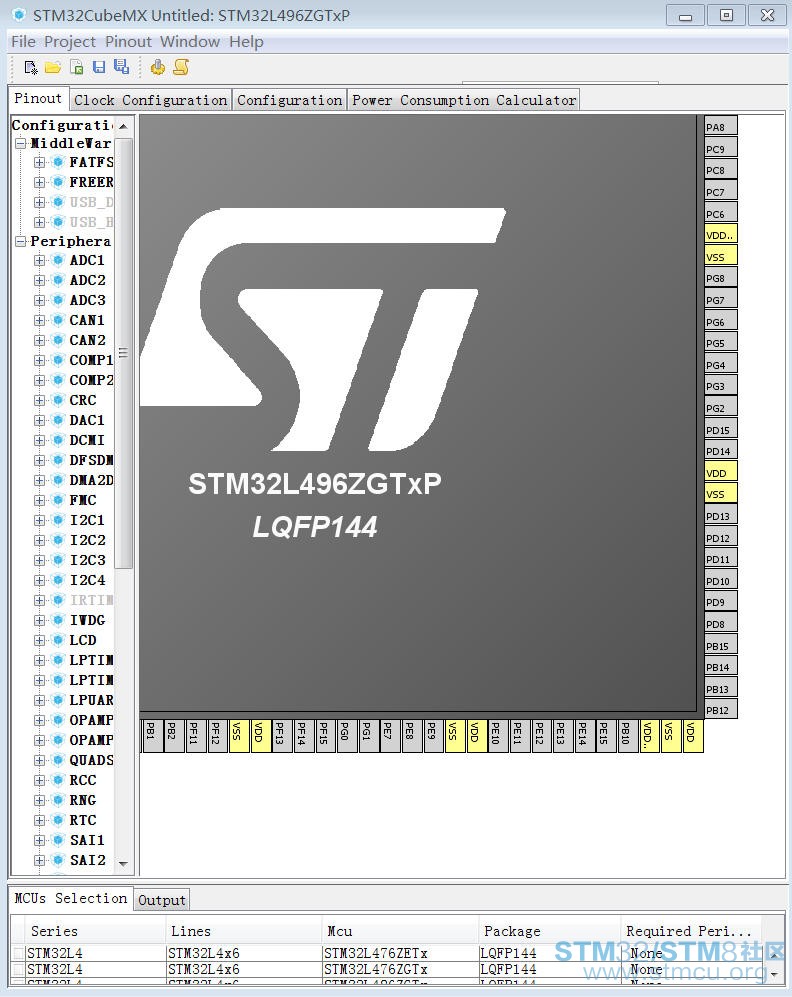The width and height of the screenshot is (792, 997).
Task: Collapse the MiddleWares tree node
Action: coord(21,143)
